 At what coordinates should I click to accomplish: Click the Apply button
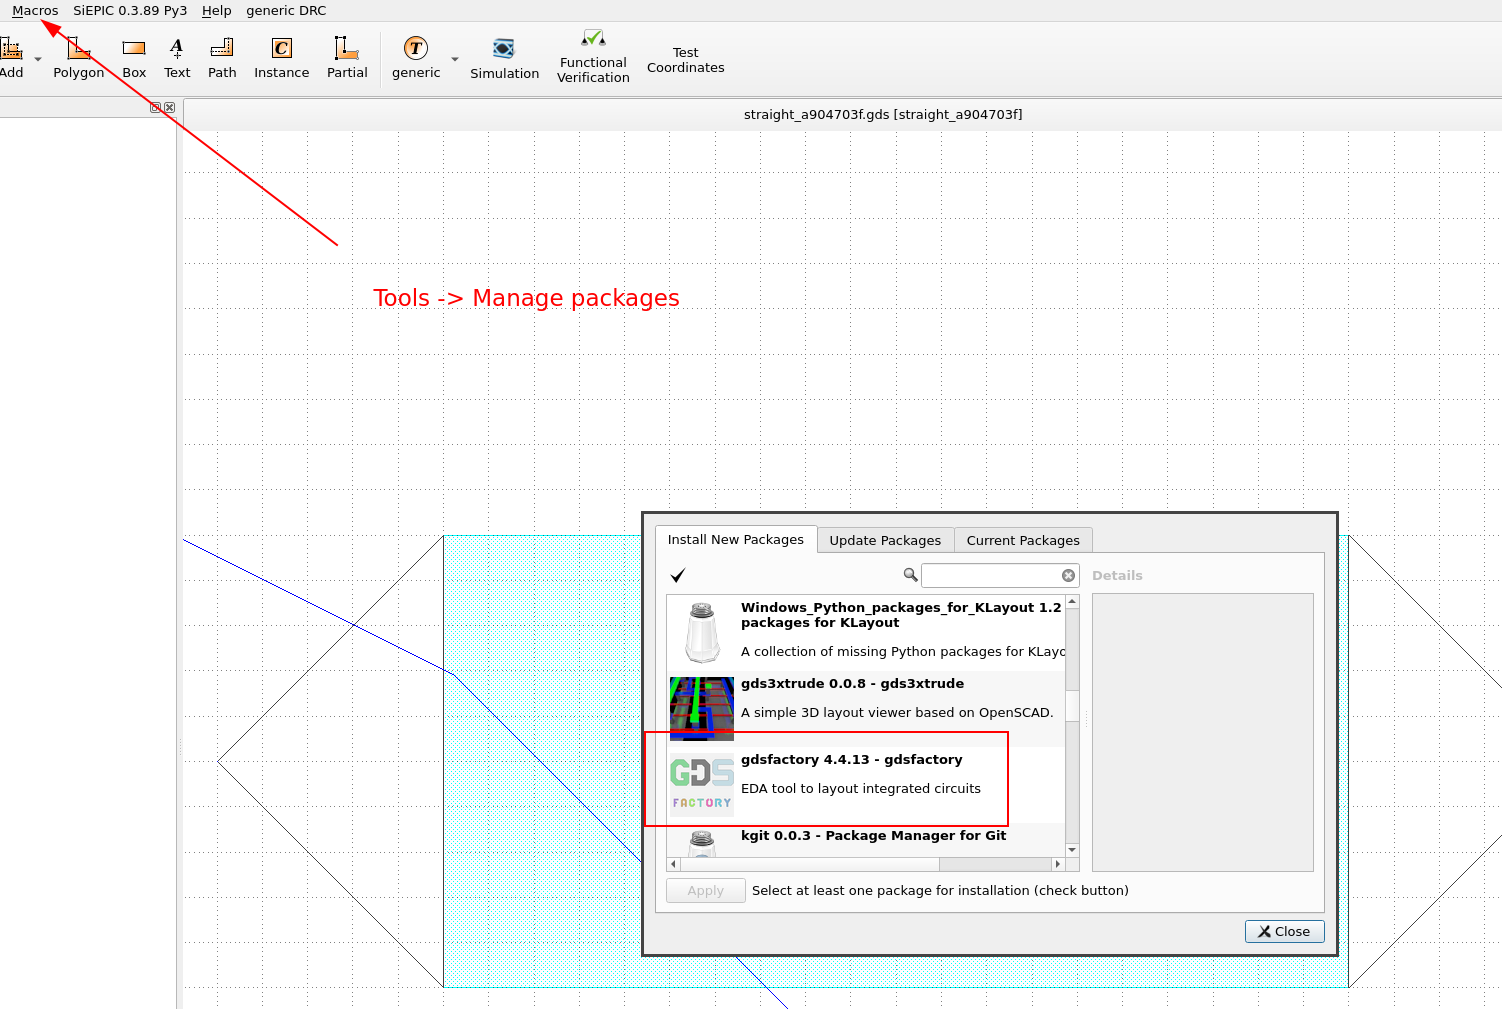[705, 890]
